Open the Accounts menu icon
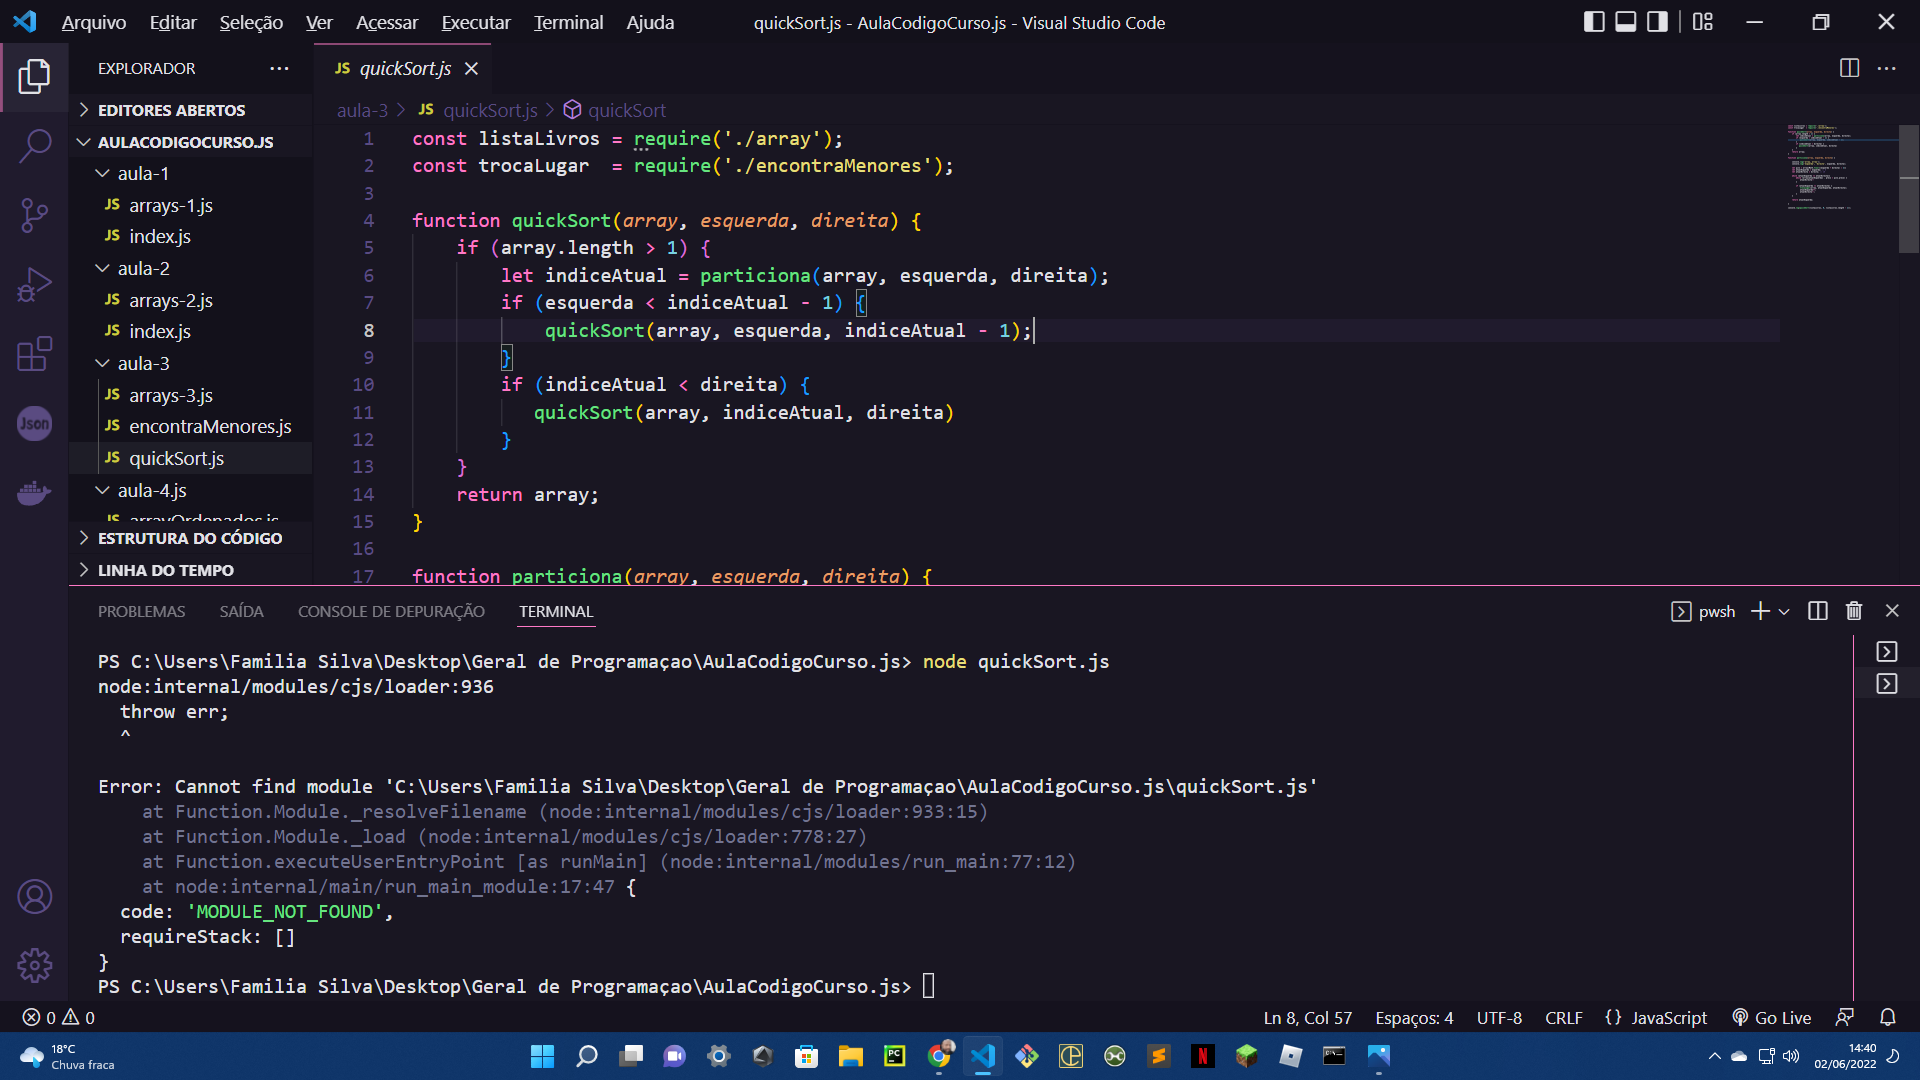Image resolution: width=1920 pixels, height=1080 pixels. pyautogui.click(x=34, y=897)
